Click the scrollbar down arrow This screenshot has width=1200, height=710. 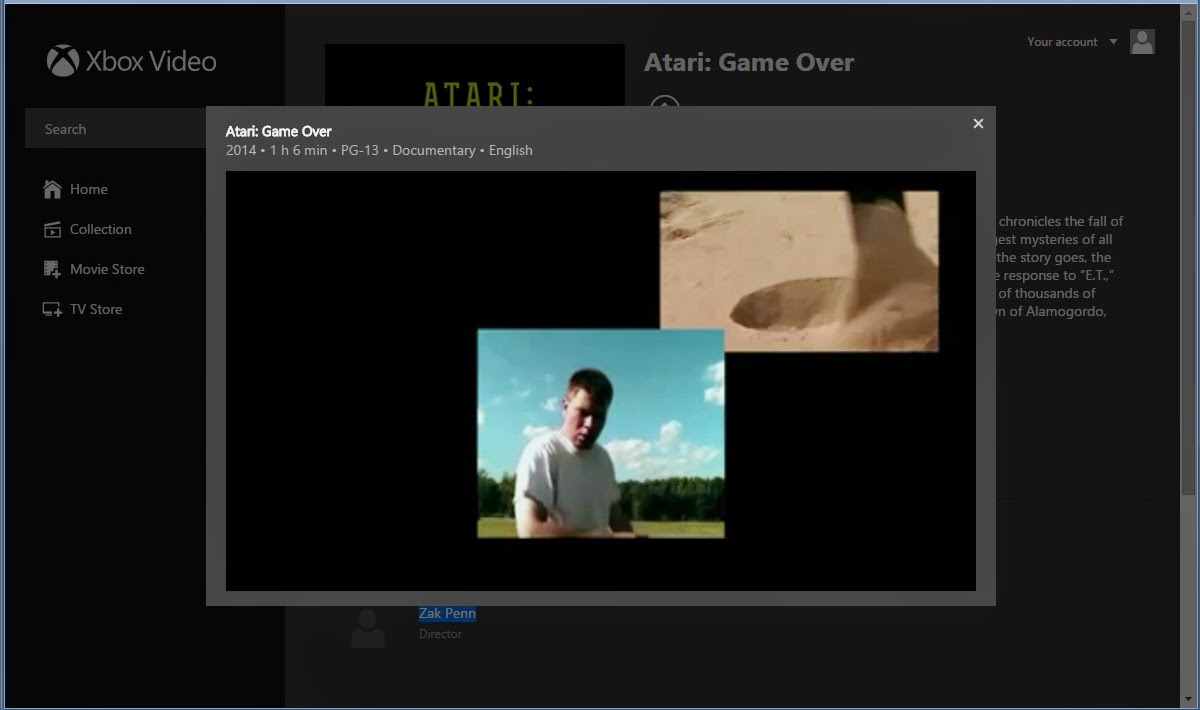1188,698
